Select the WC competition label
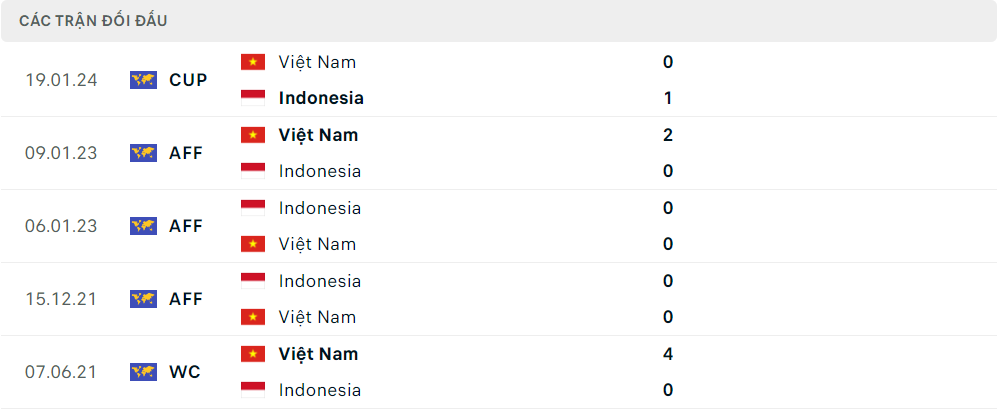Viewport: 1000px width, 409px height. point(185,372)
